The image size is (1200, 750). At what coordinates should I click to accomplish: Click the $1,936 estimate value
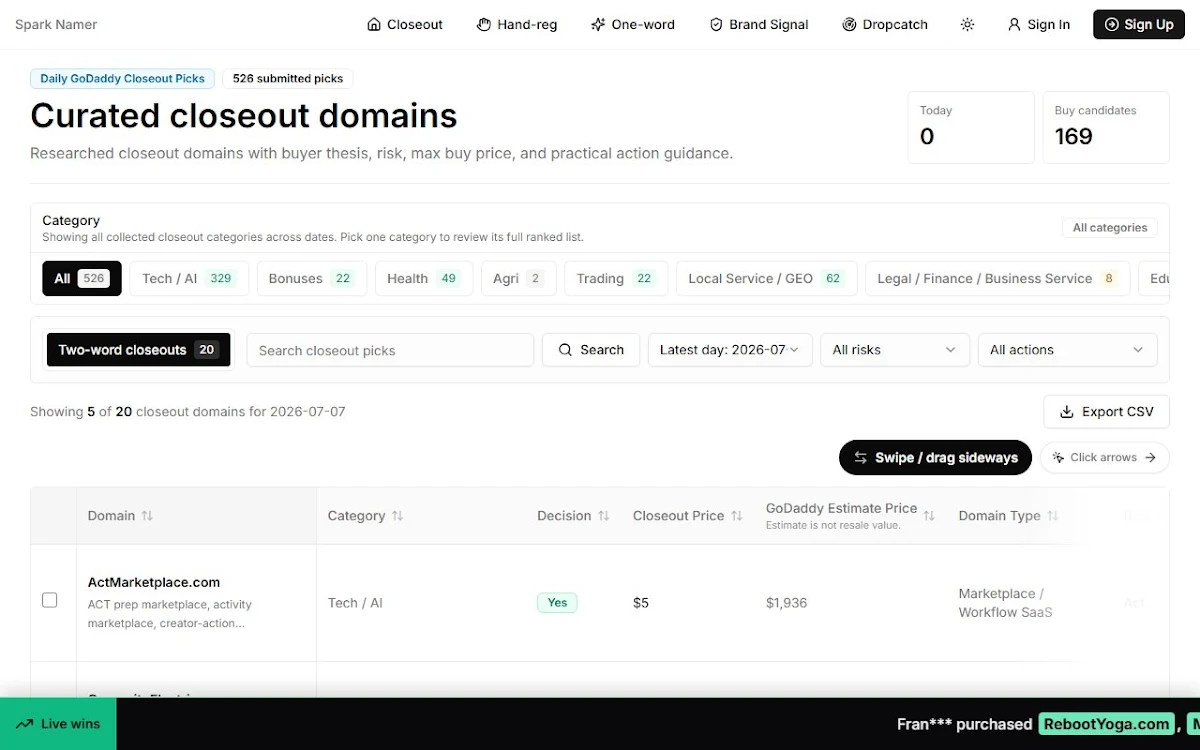click(x=786, y=603)
